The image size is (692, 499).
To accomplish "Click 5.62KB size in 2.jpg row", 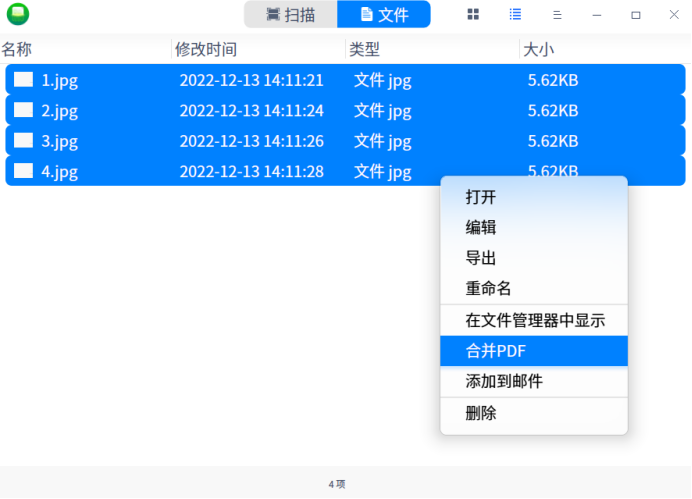I will pyautogui.click(x=553, y=111).
